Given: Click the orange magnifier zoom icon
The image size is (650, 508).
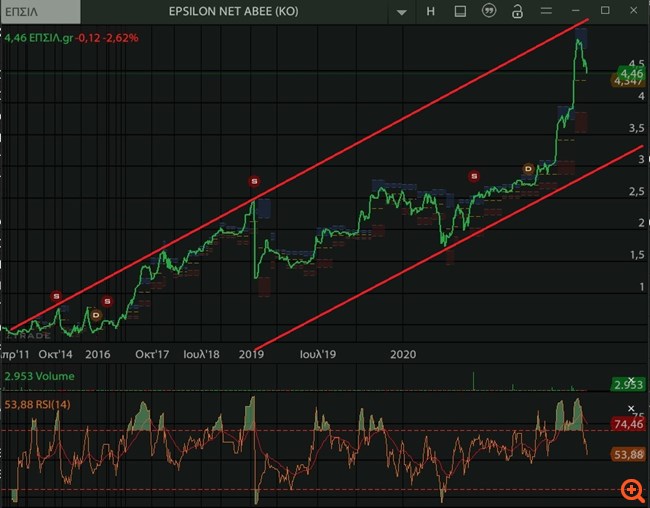Looking at the screenshot, I should click(631, 490).
